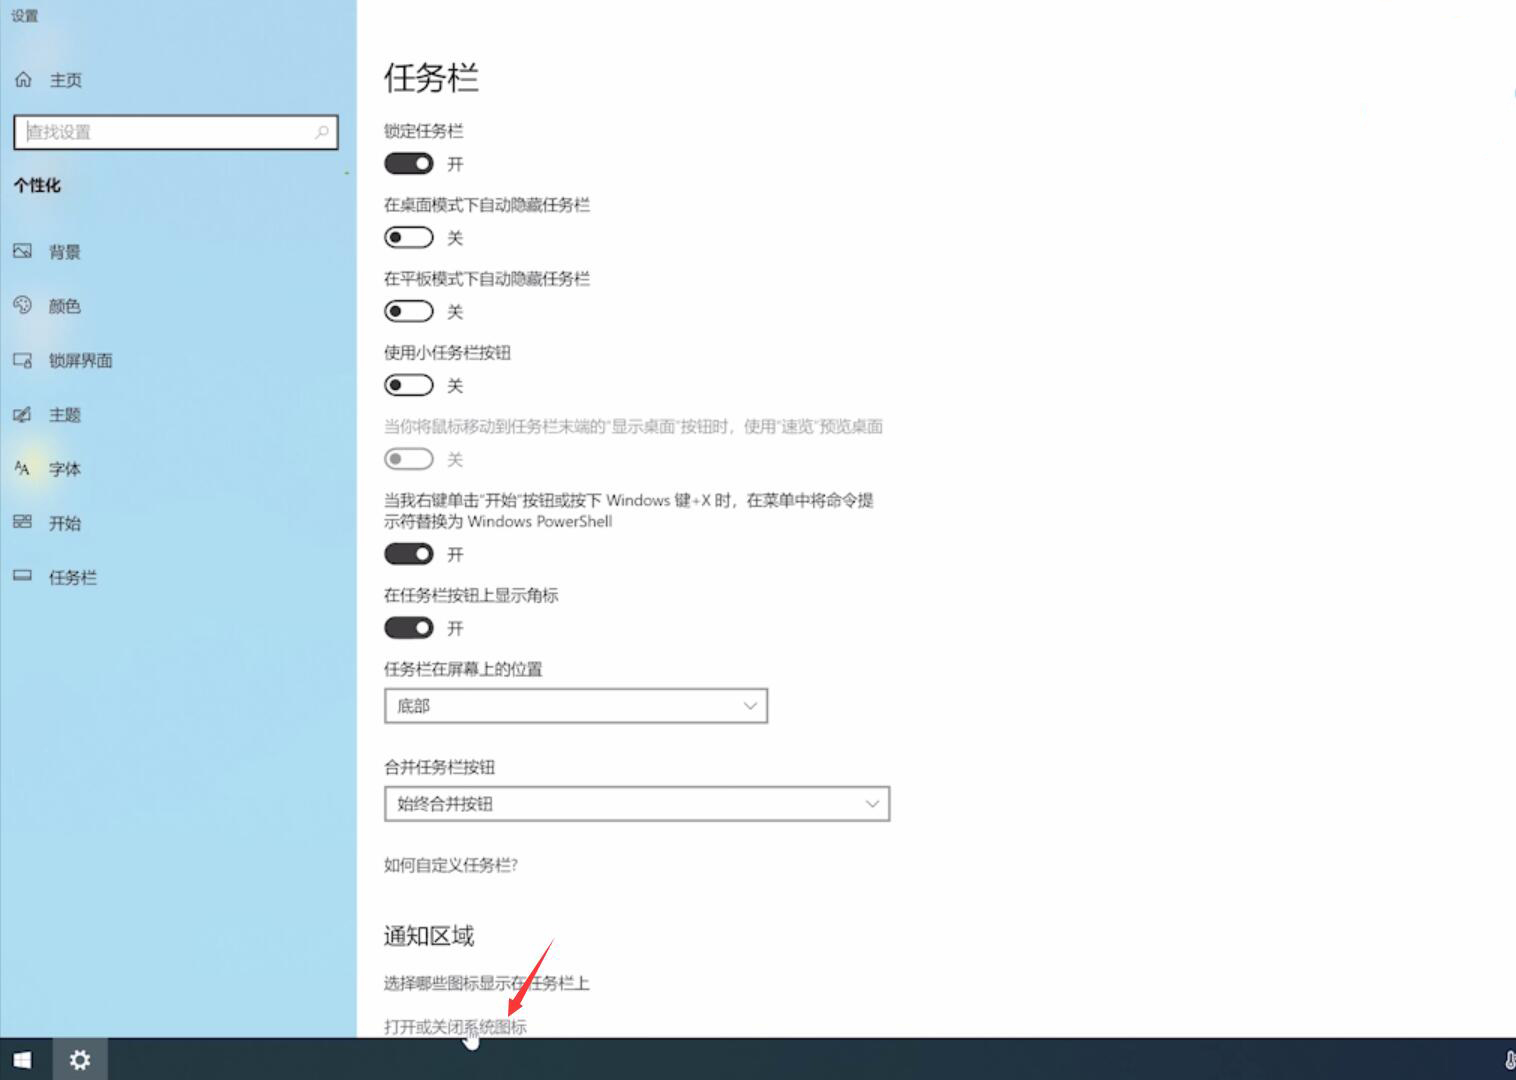Open Windows Start button on taskbar

(x=22, y=1059)
